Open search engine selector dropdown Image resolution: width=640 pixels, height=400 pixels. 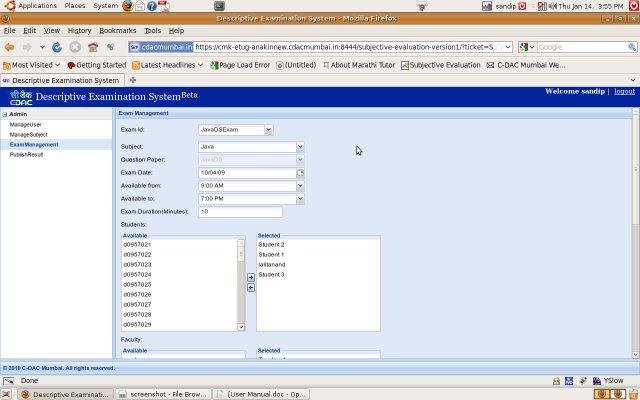coord(527,47)
